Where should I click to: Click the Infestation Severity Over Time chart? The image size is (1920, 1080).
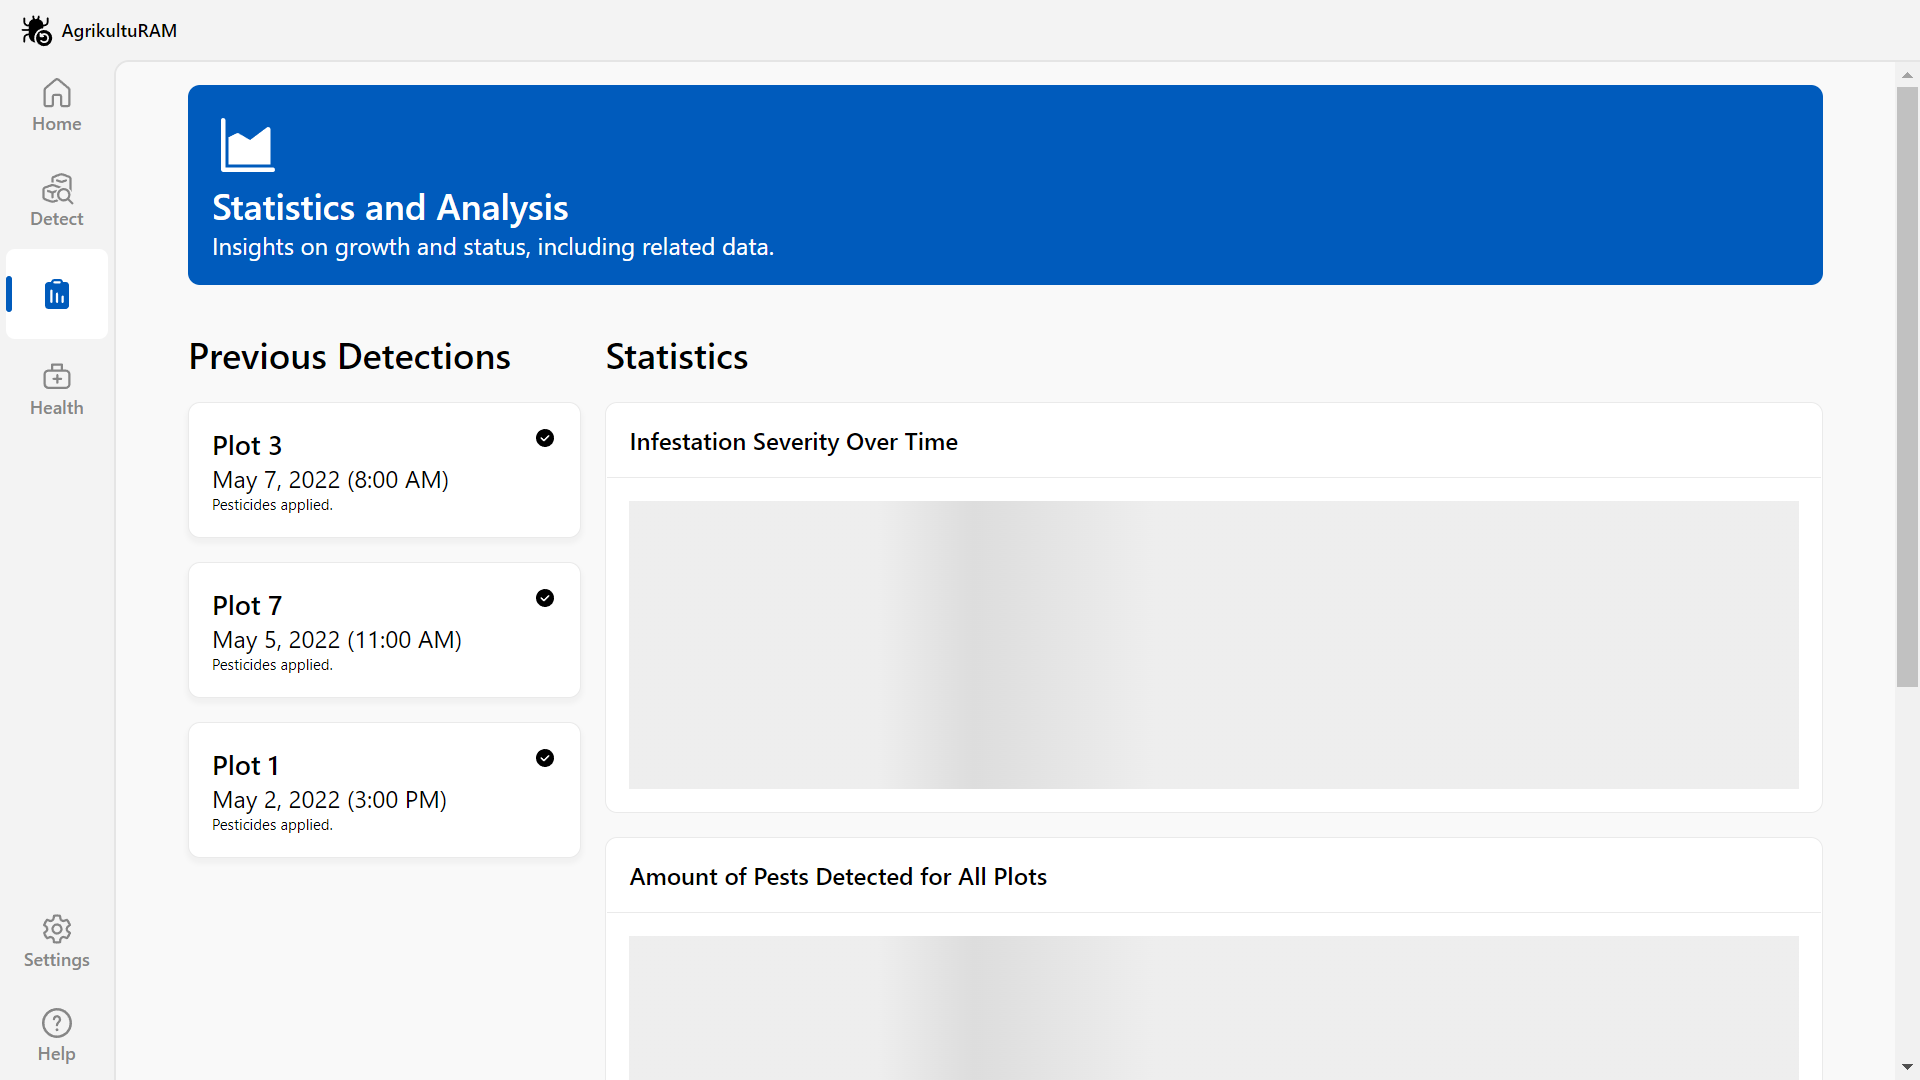point(1213,645)
